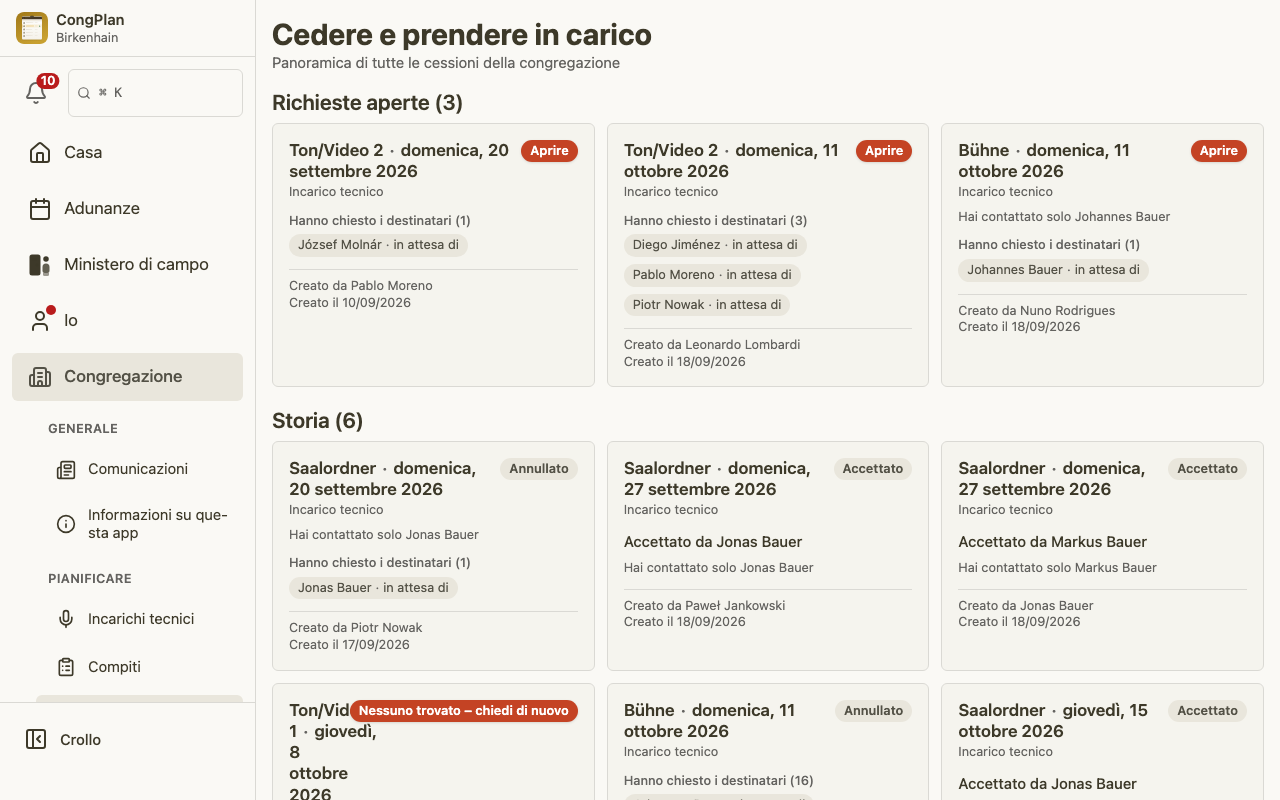The width and height of the screenshot is (1280, 800).
Task: Click Aprire on Ton/Video 2 11 ottobre card
Action: click(884, 151)
